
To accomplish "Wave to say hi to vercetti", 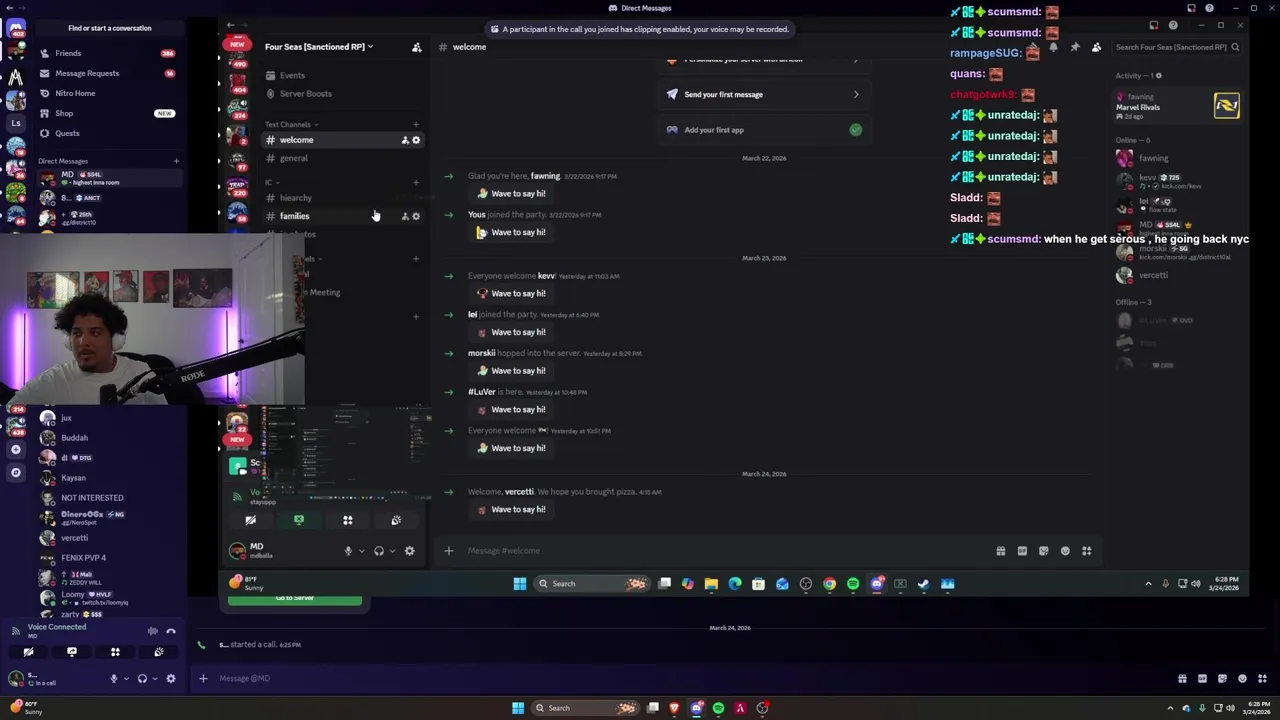I will pos(511,510).
